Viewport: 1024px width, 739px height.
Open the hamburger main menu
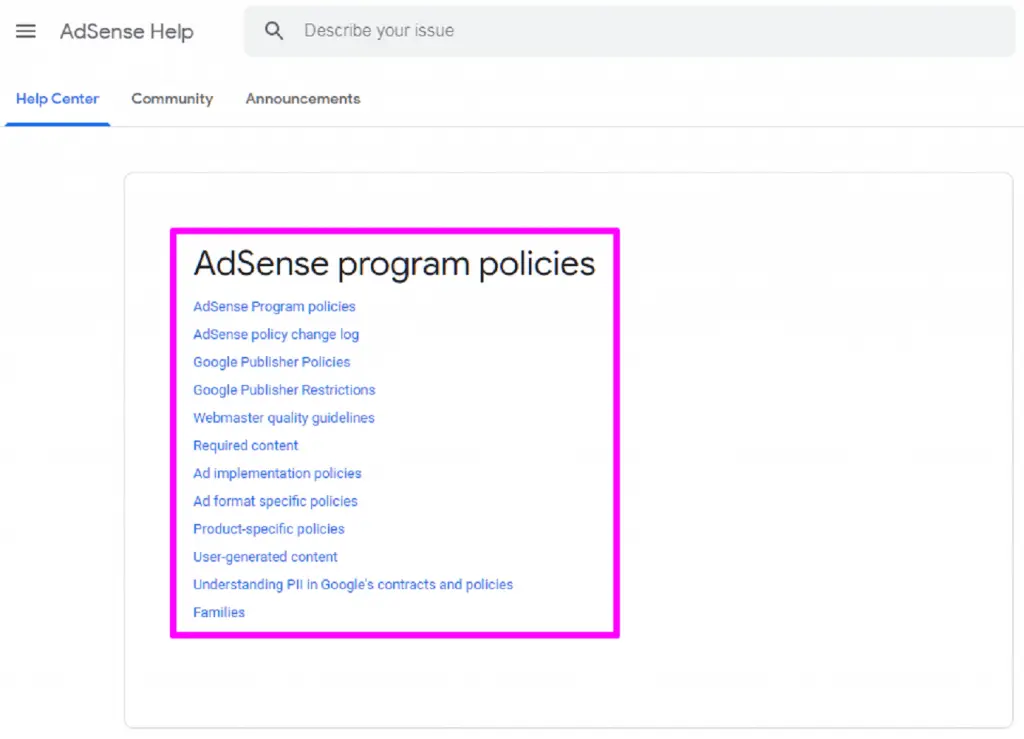(x=26, y=31)
